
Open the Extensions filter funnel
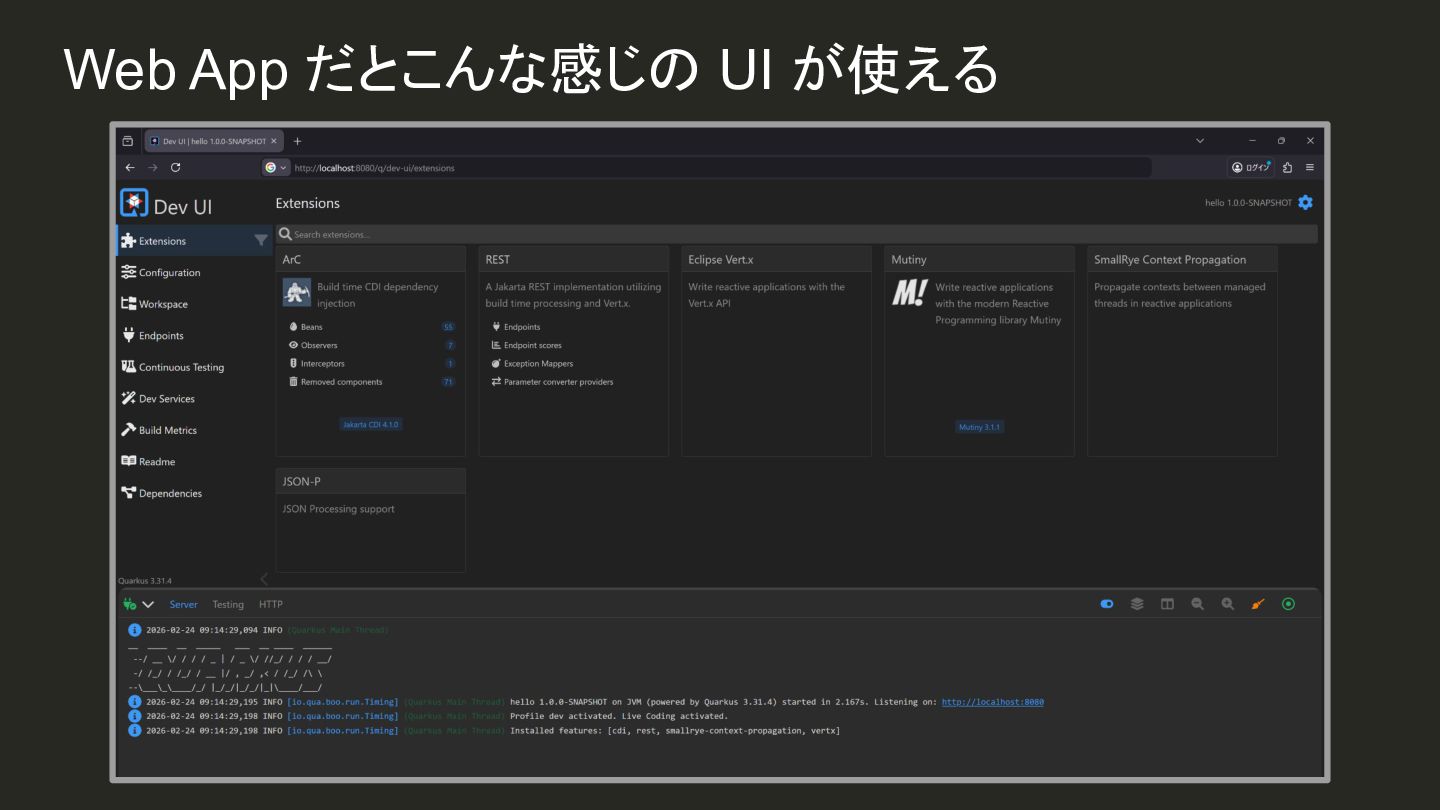pyautogui.click(x=261, y=241)
